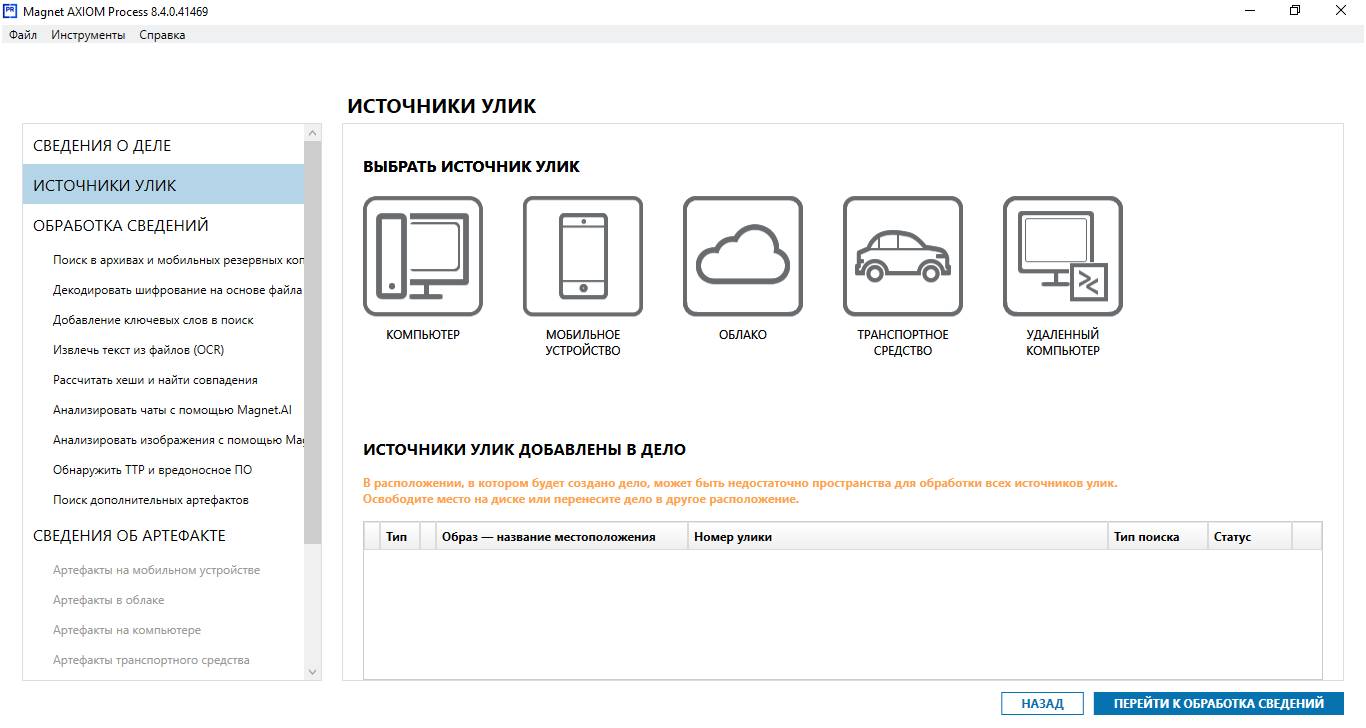Click the Назад button
The image size is (1366, 728).
pyautogui.click(x=1042, y=704)
